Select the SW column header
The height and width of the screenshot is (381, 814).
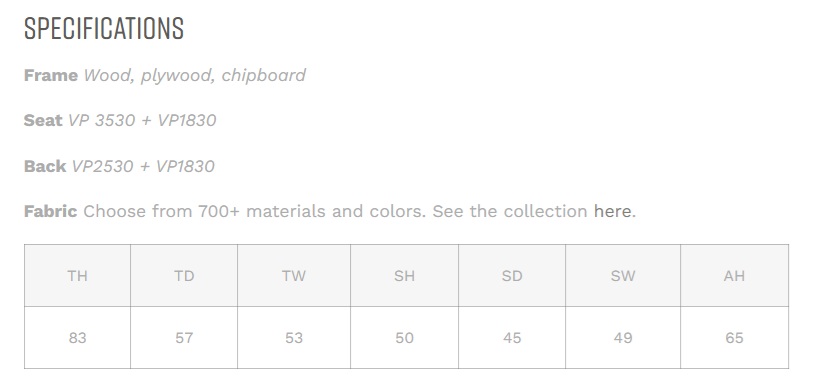pos(623,276)
